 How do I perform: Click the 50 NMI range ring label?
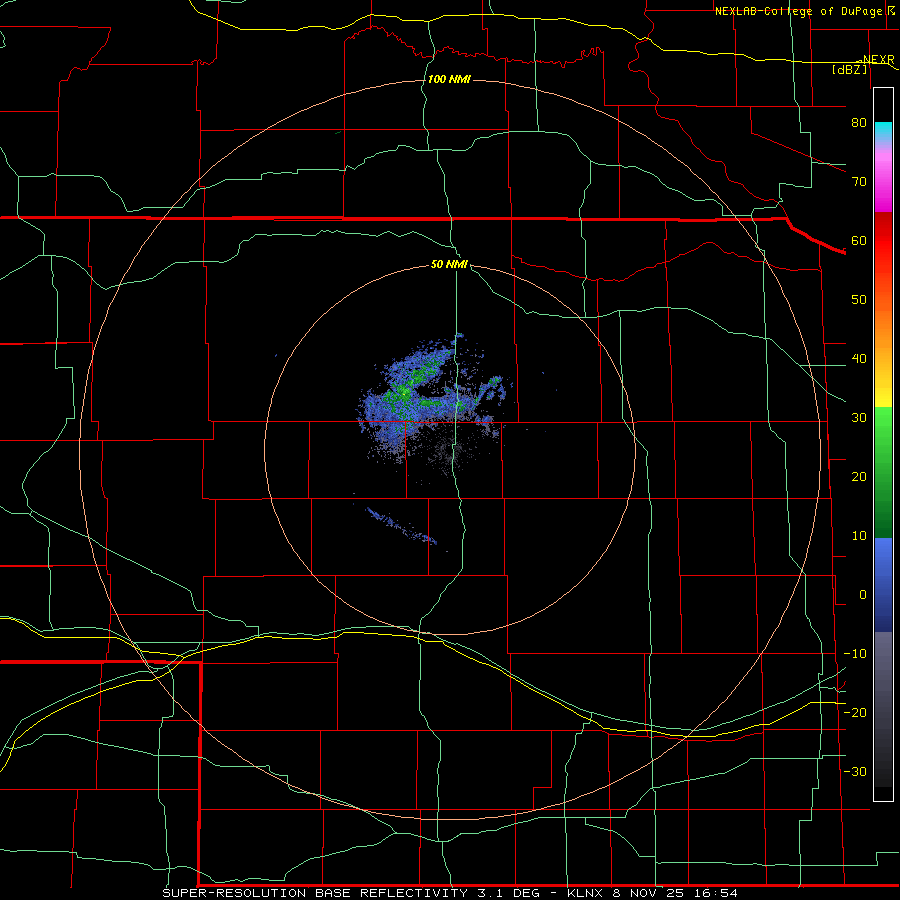coord(449,265)
